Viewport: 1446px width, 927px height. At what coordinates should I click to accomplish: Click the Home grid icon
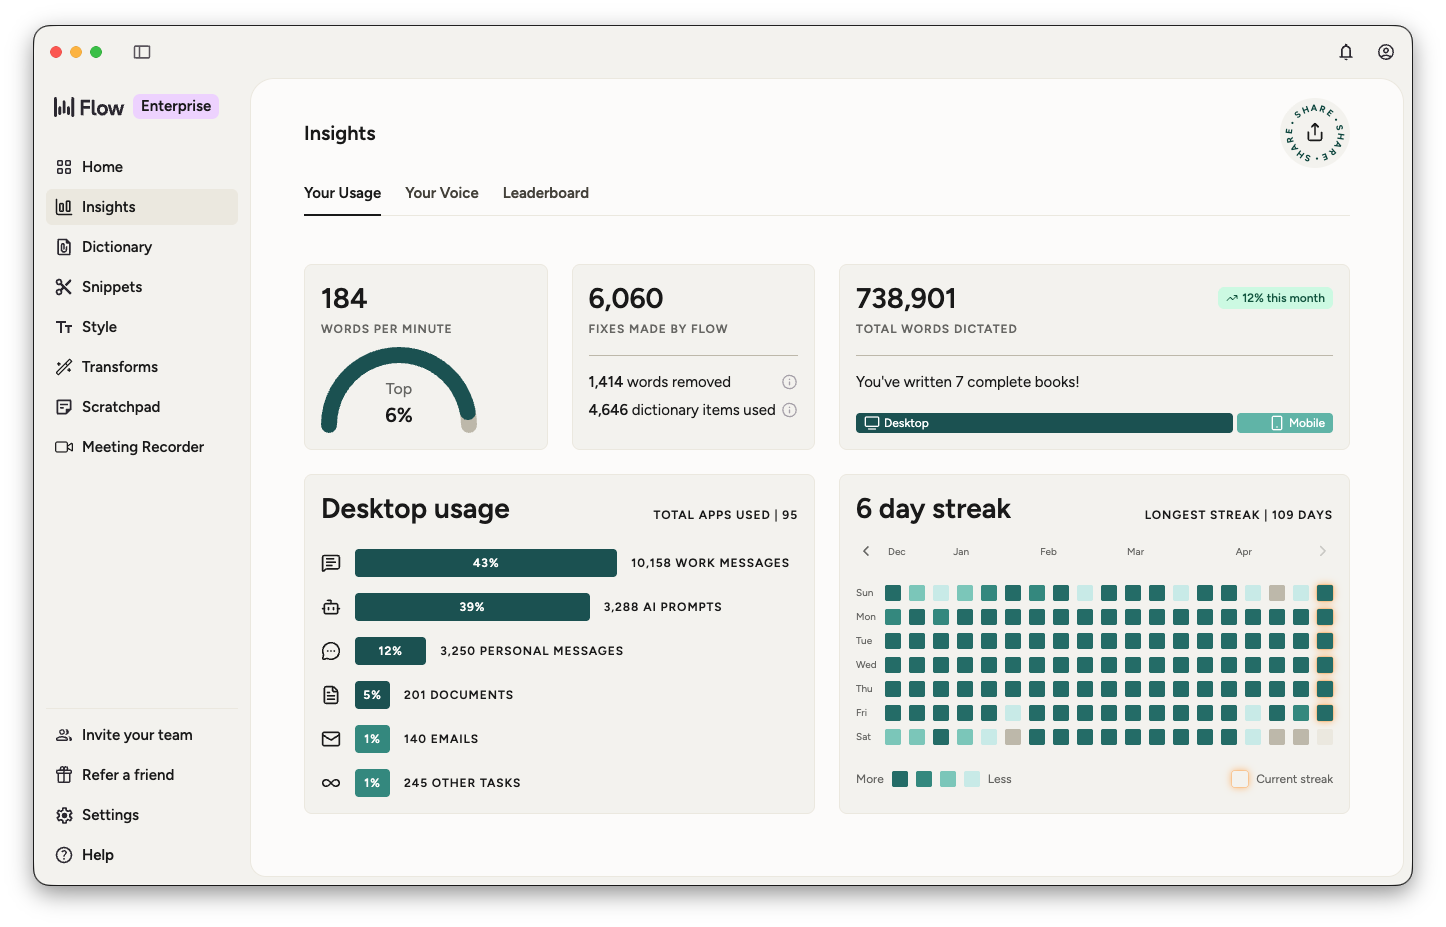click(64, 167)
